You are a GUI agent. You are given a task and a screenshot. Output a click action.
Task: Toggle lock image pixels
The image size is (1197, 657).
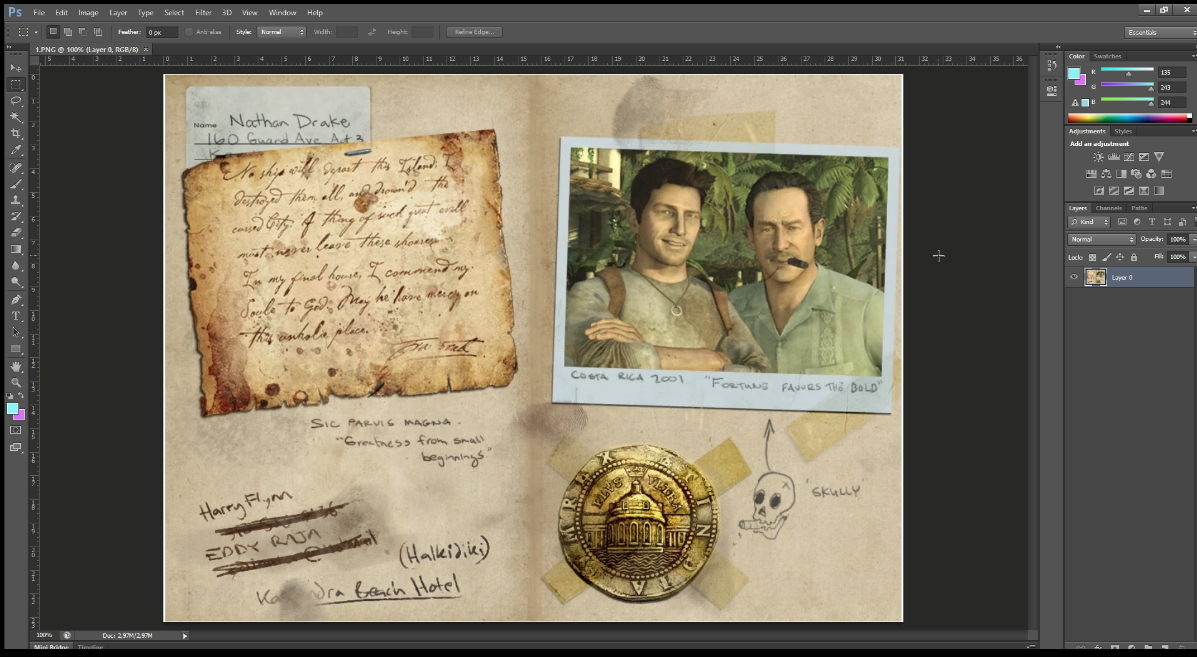click(1106, 257)
